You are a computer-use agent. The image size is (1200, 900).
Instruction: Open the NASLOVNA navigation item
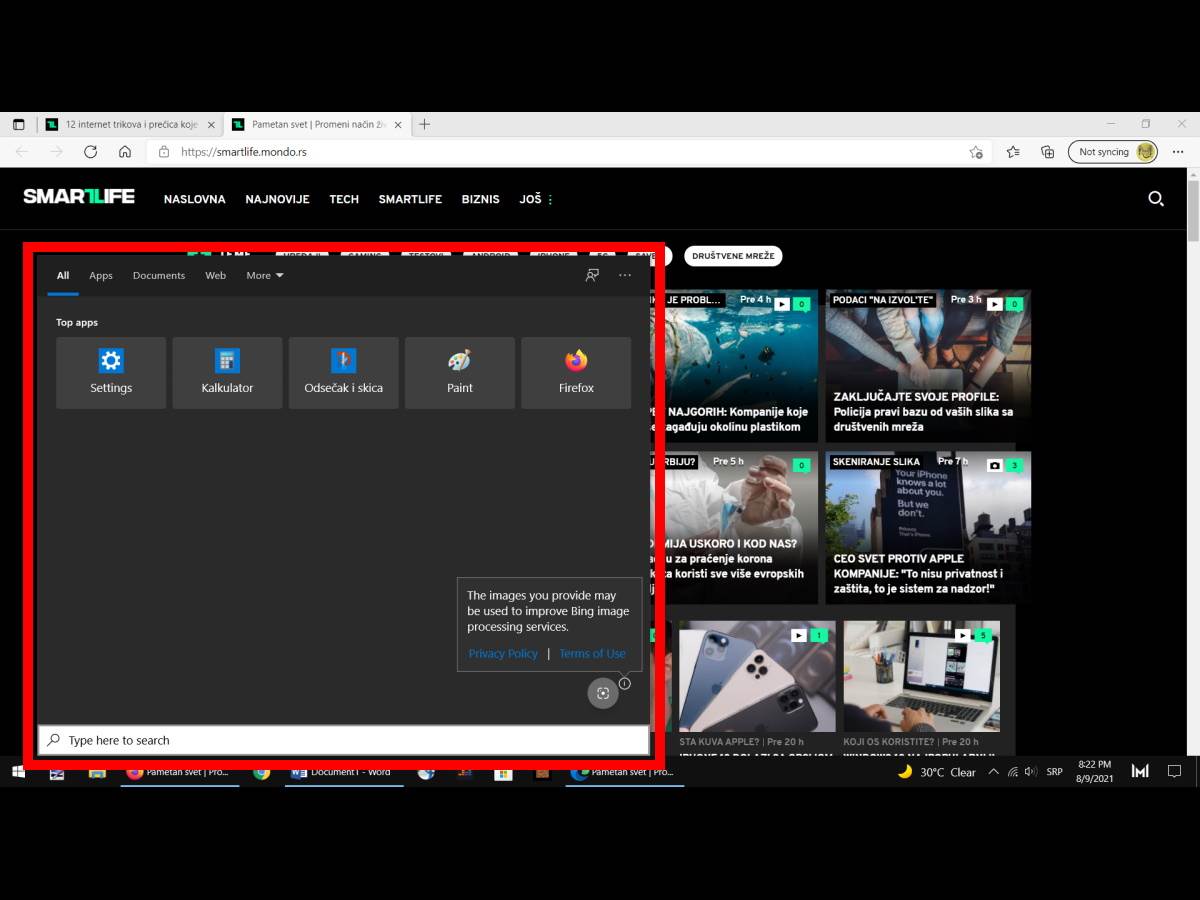pyautogui.click(x=195, y=199)
